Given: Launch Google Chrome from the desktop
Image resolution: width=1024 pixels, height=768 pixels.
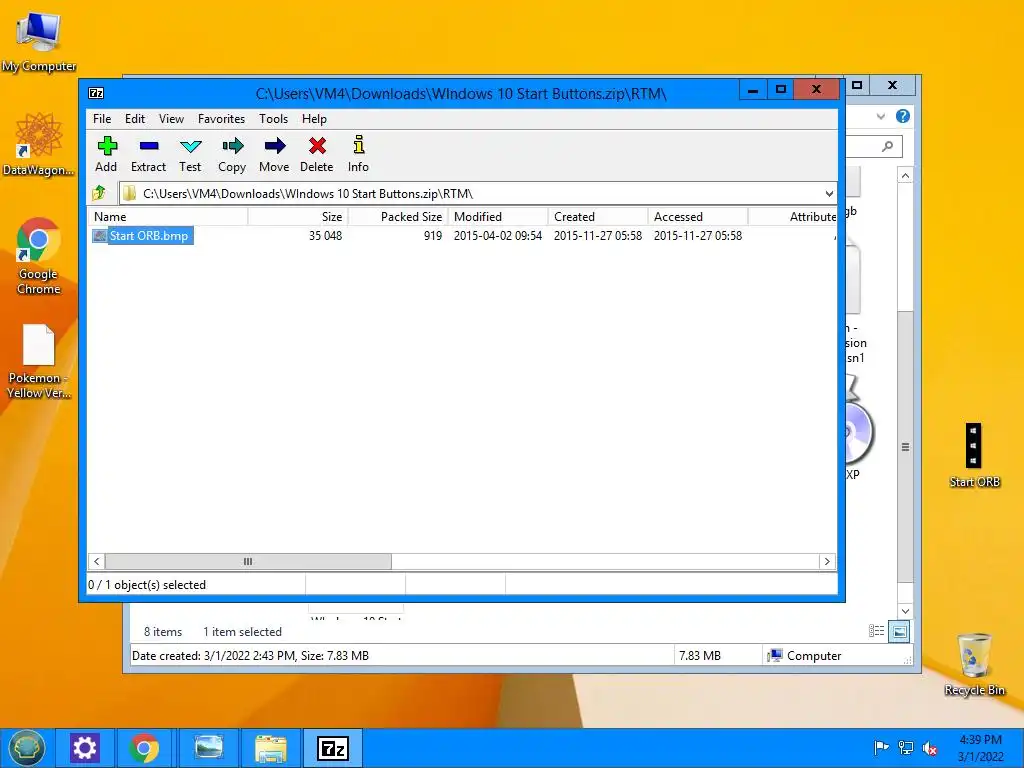Looking at the screenshot, I should coord(39,256).
